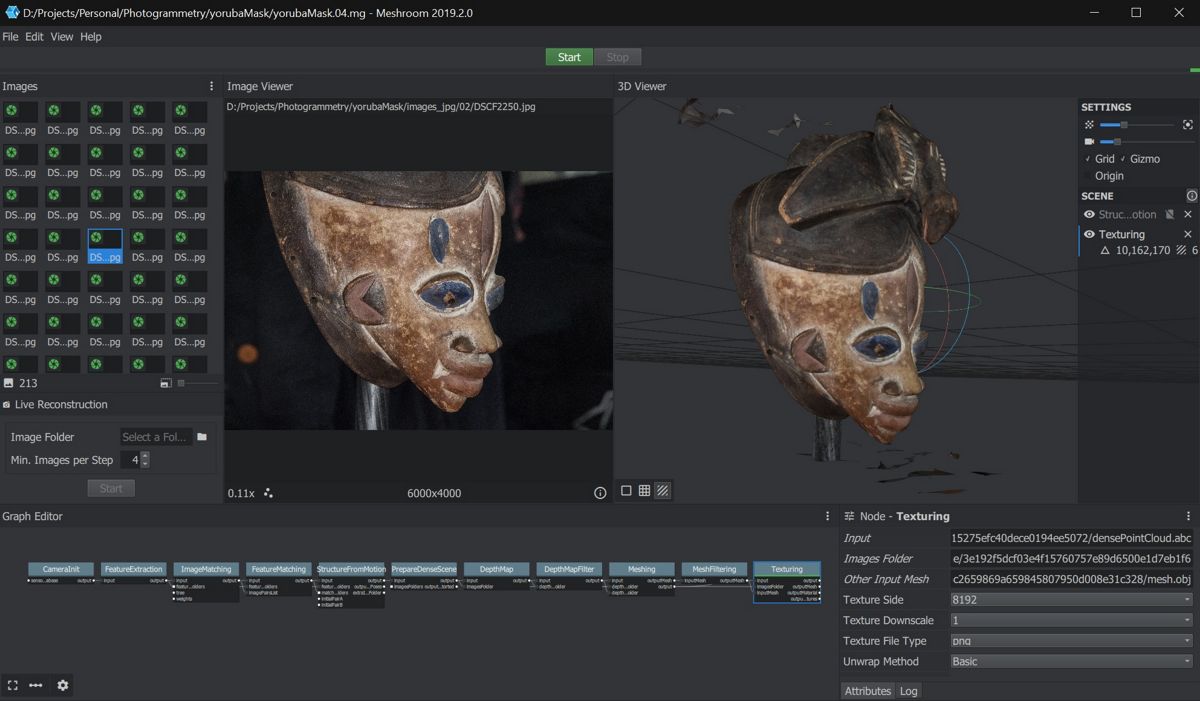This screenshot has height=701, width=1200.
Task: Adjust the point size slider in Settings
Action: click(1124, 125)
